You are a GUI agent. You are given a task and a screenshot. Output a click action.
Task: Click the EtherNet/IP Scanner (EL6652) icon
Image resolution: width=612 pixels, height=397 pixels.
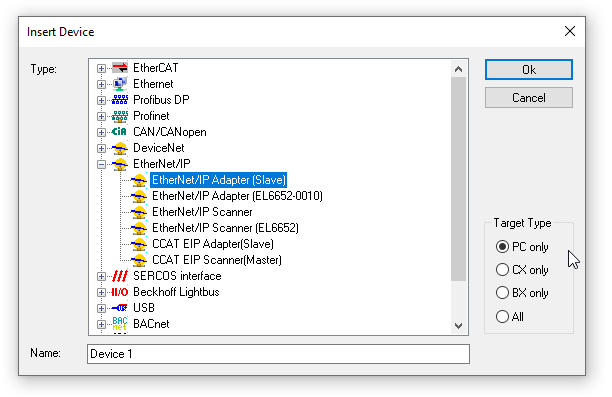pyautogui.click(x=139, y=228)
